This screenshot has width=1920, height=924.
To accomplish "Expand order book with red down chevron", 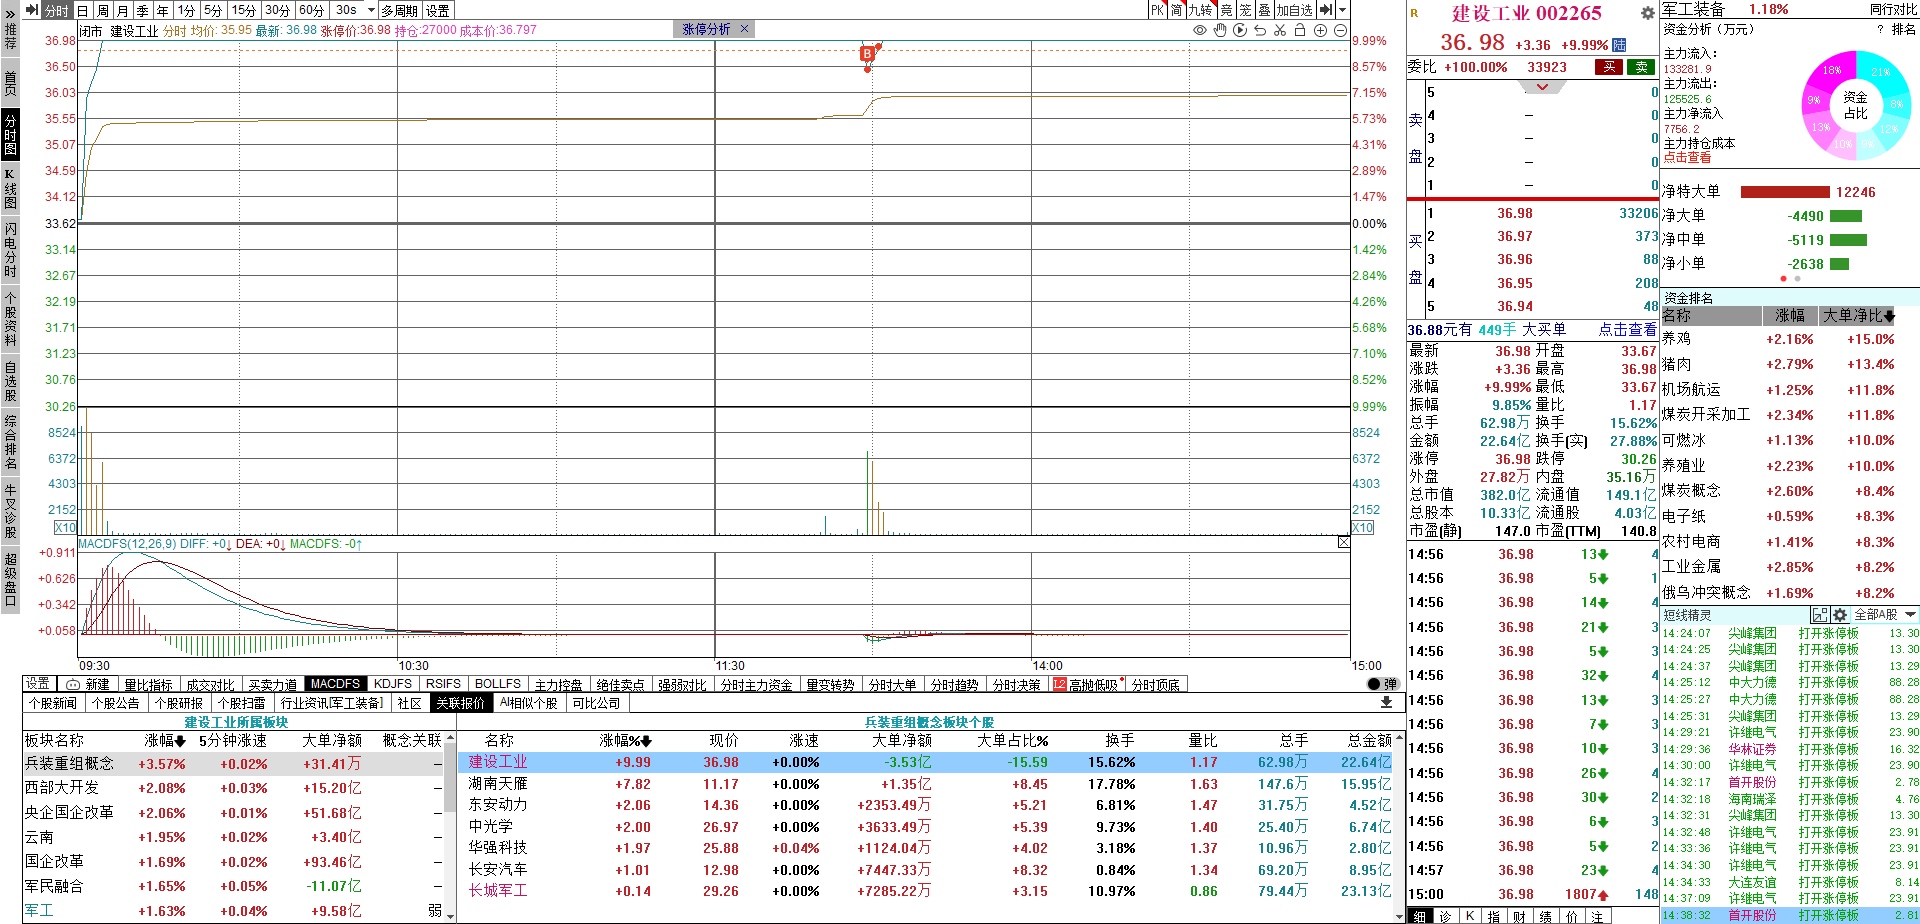I will click(x=1542, y=87).
